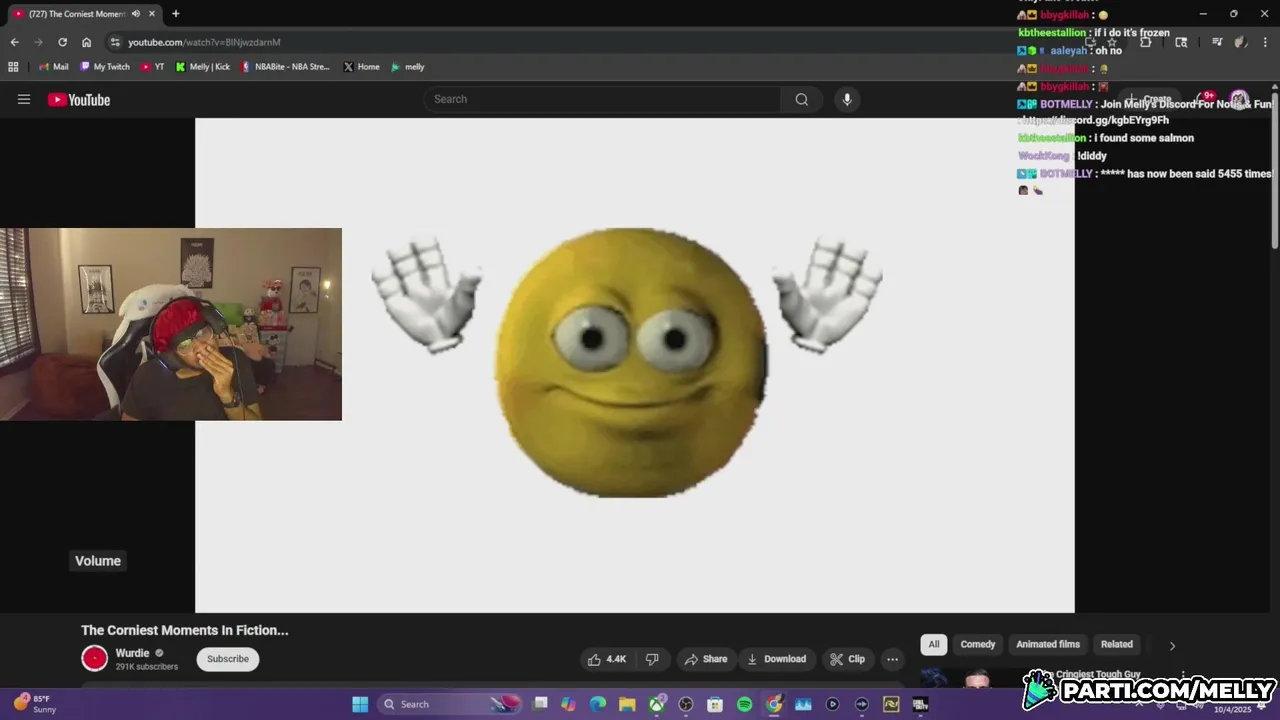This screenshot has width=1280, height=720.
Task: Select the Comedy filter chip
Action: (978, 644)
